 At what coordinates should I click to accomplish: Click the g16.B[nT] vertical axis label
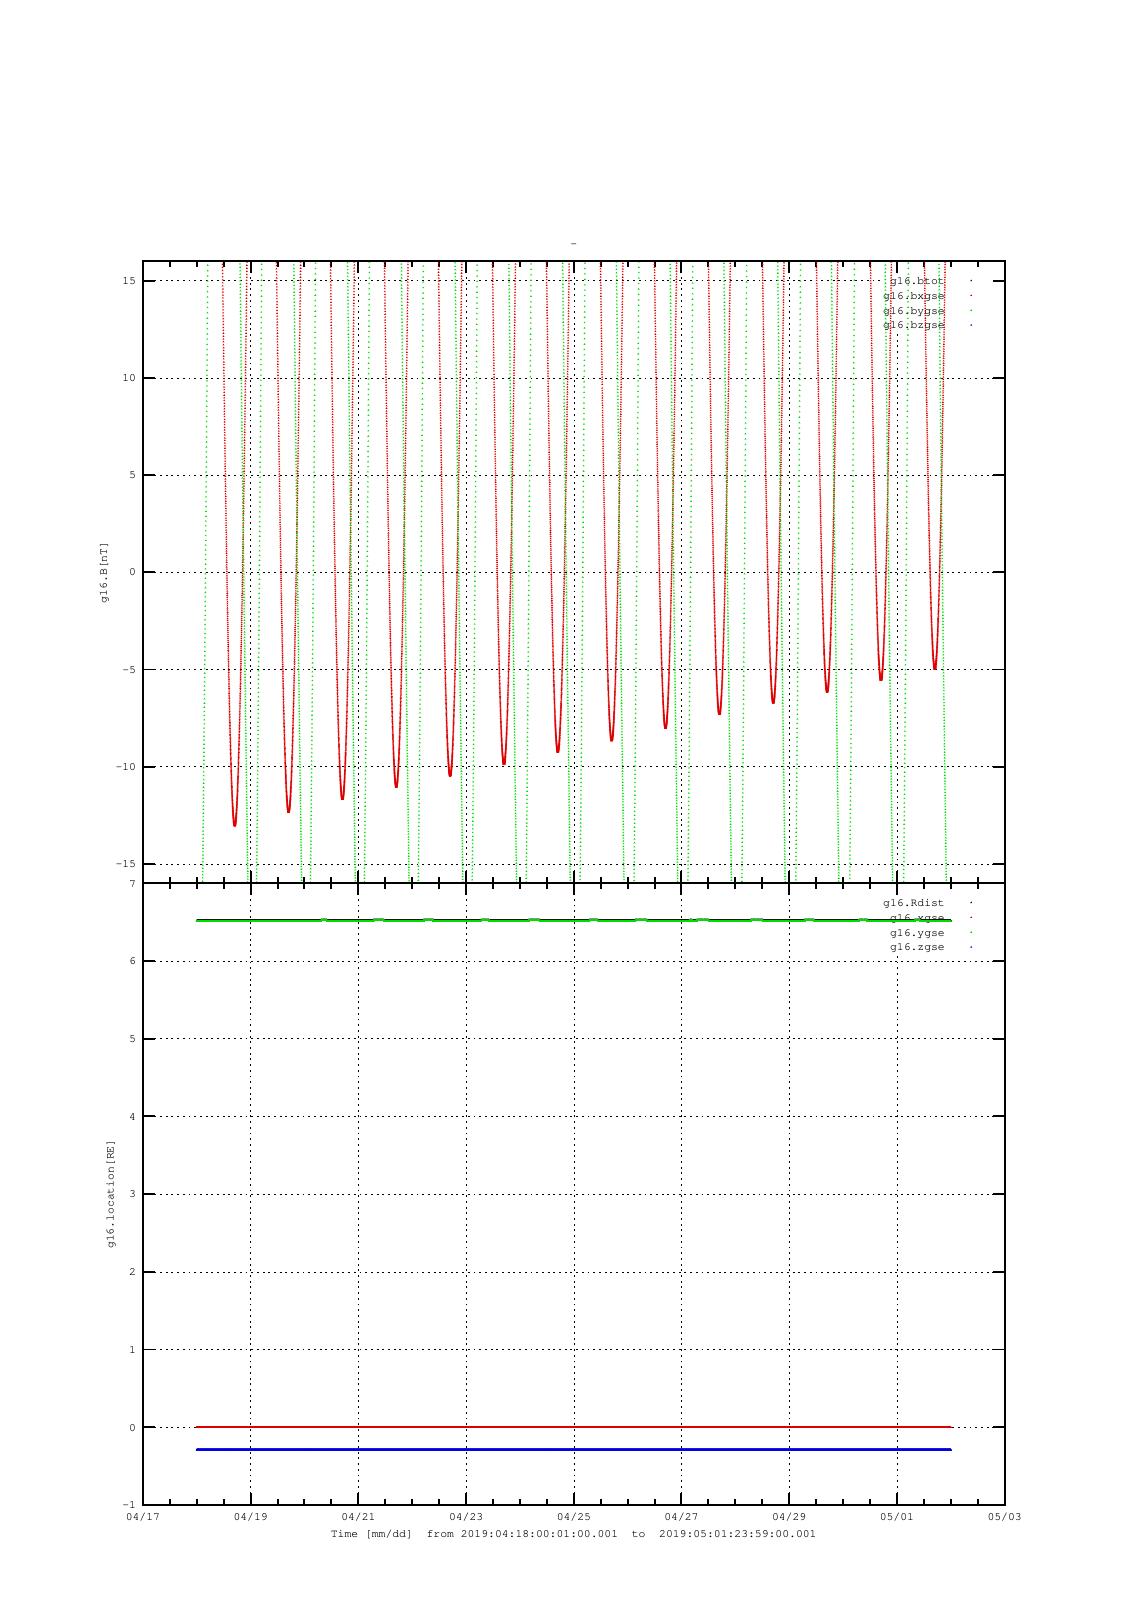pyautogui.click(x=103, y=572)
